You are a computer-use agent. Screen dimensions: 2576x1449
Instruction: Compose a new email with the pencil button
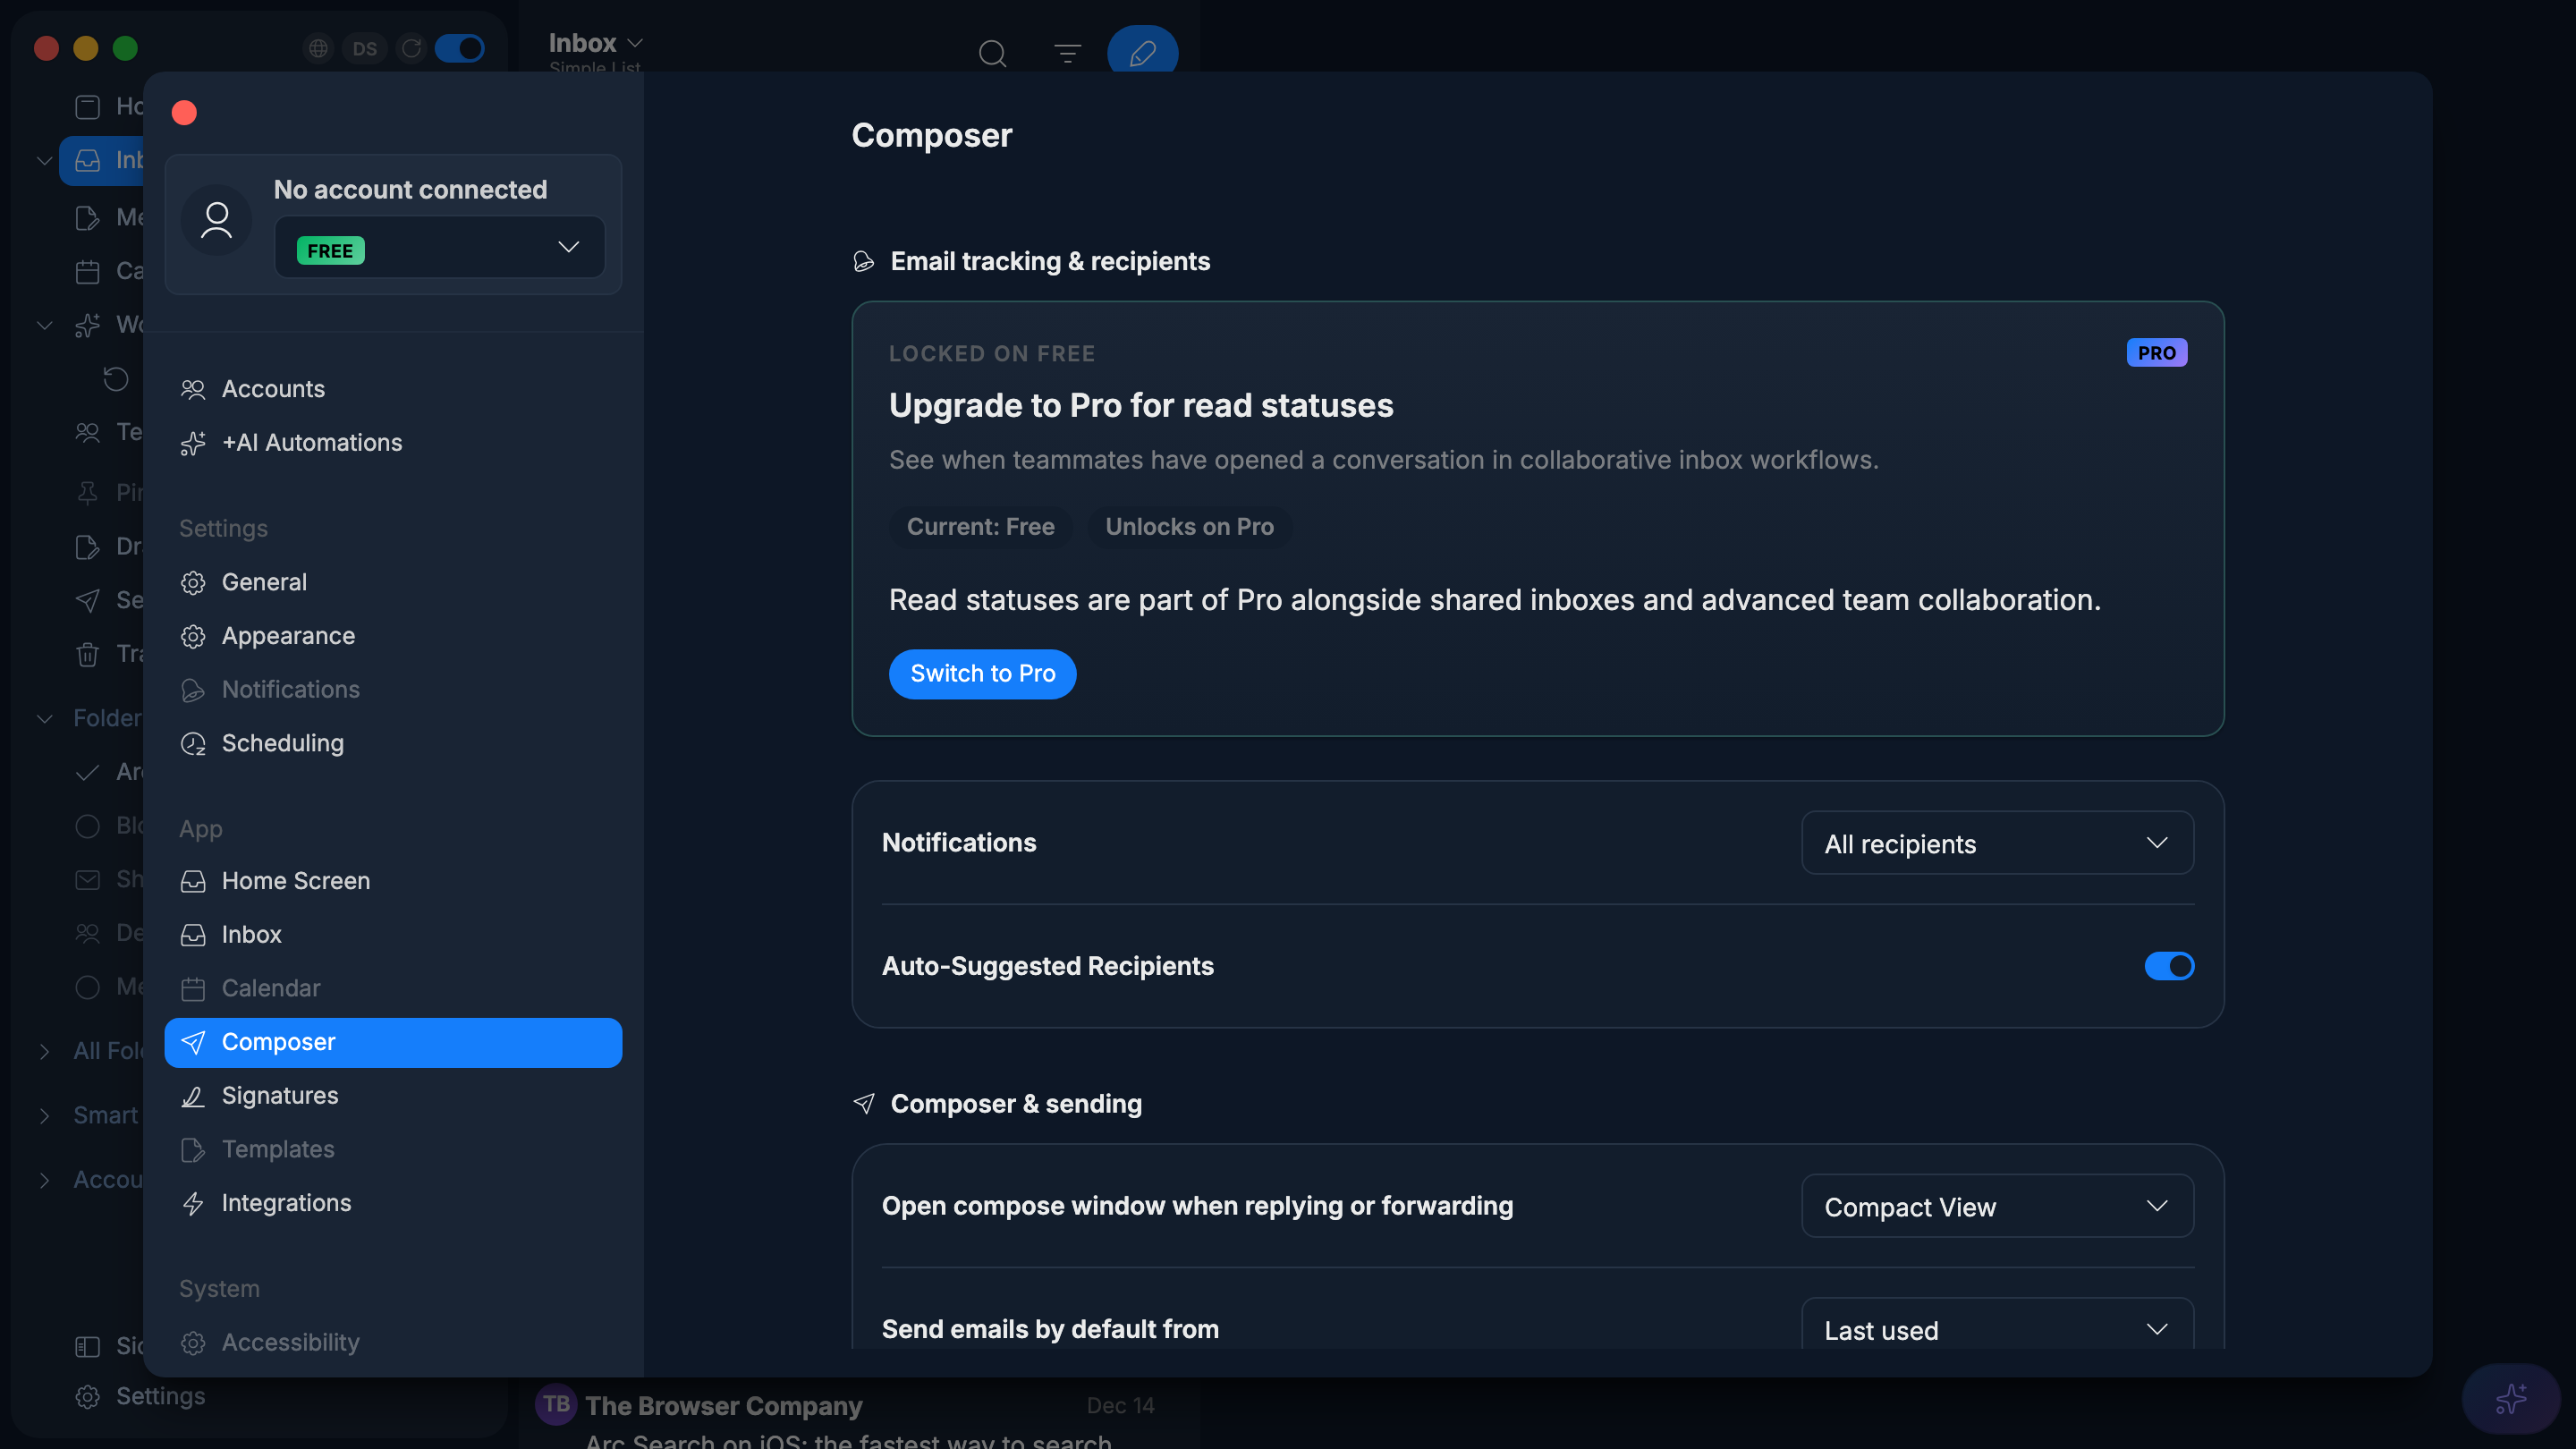click(1142, 52)
